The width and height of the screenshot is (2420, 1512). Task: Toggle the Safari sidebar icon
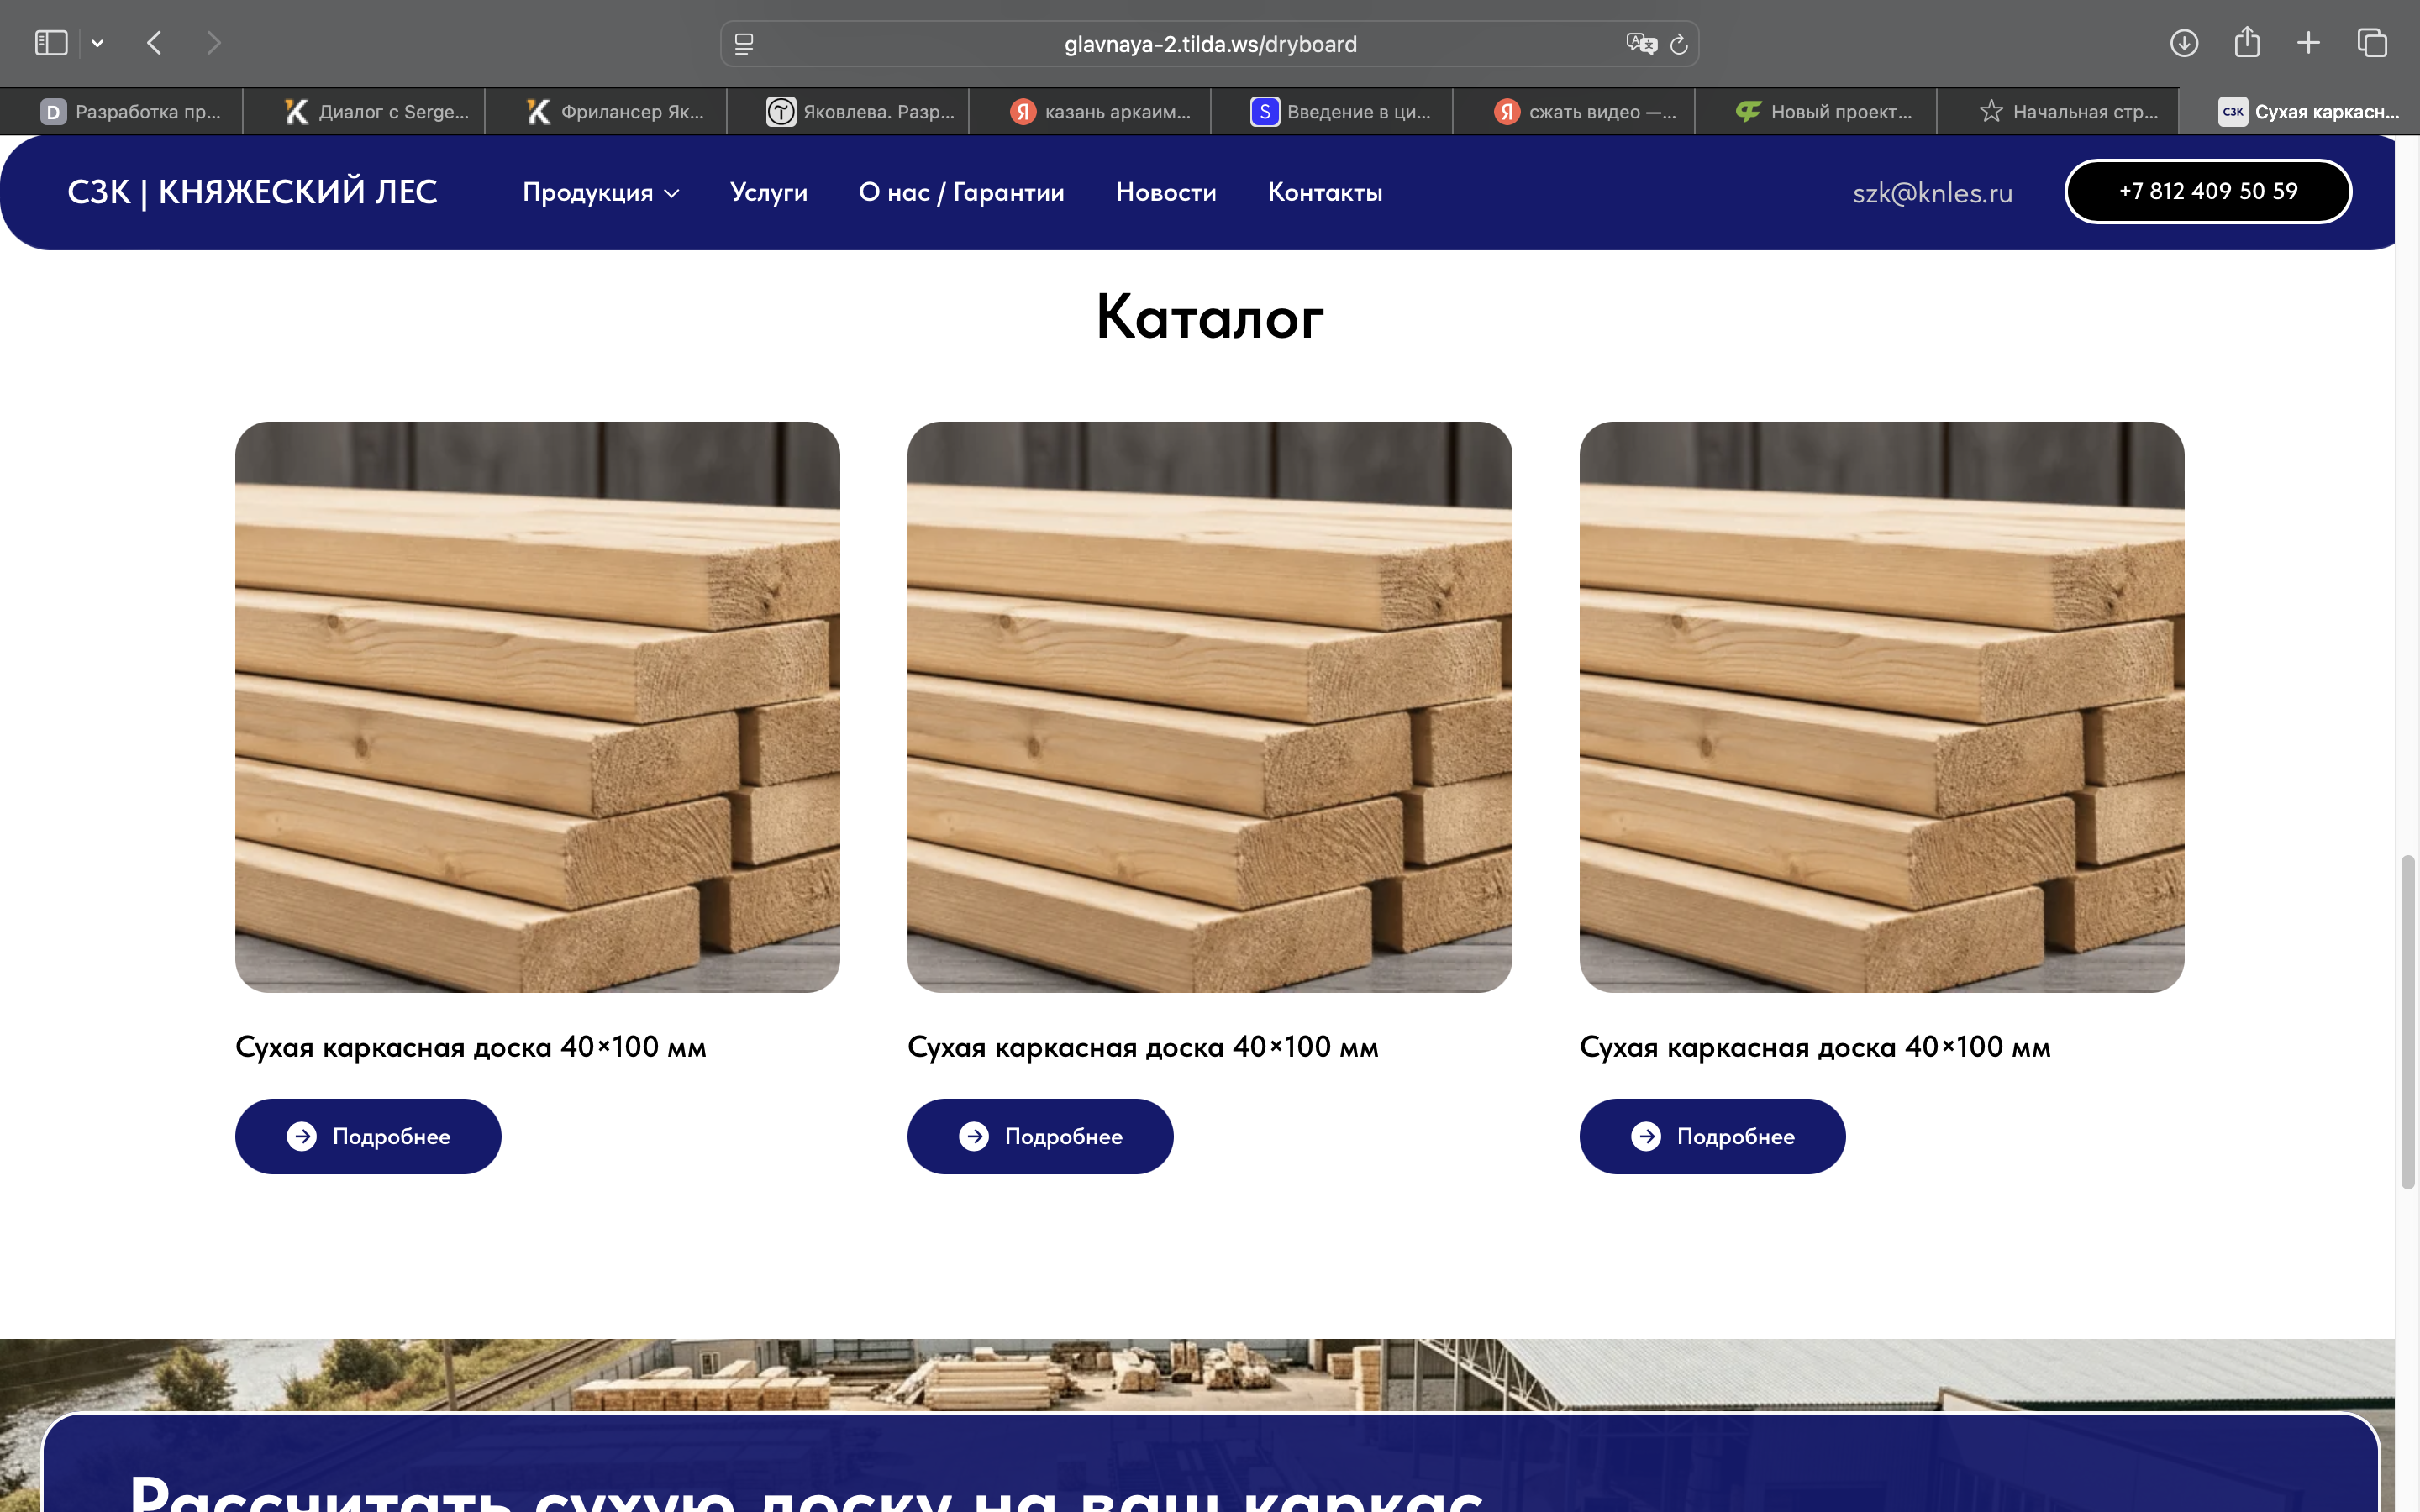pos(51,43)
